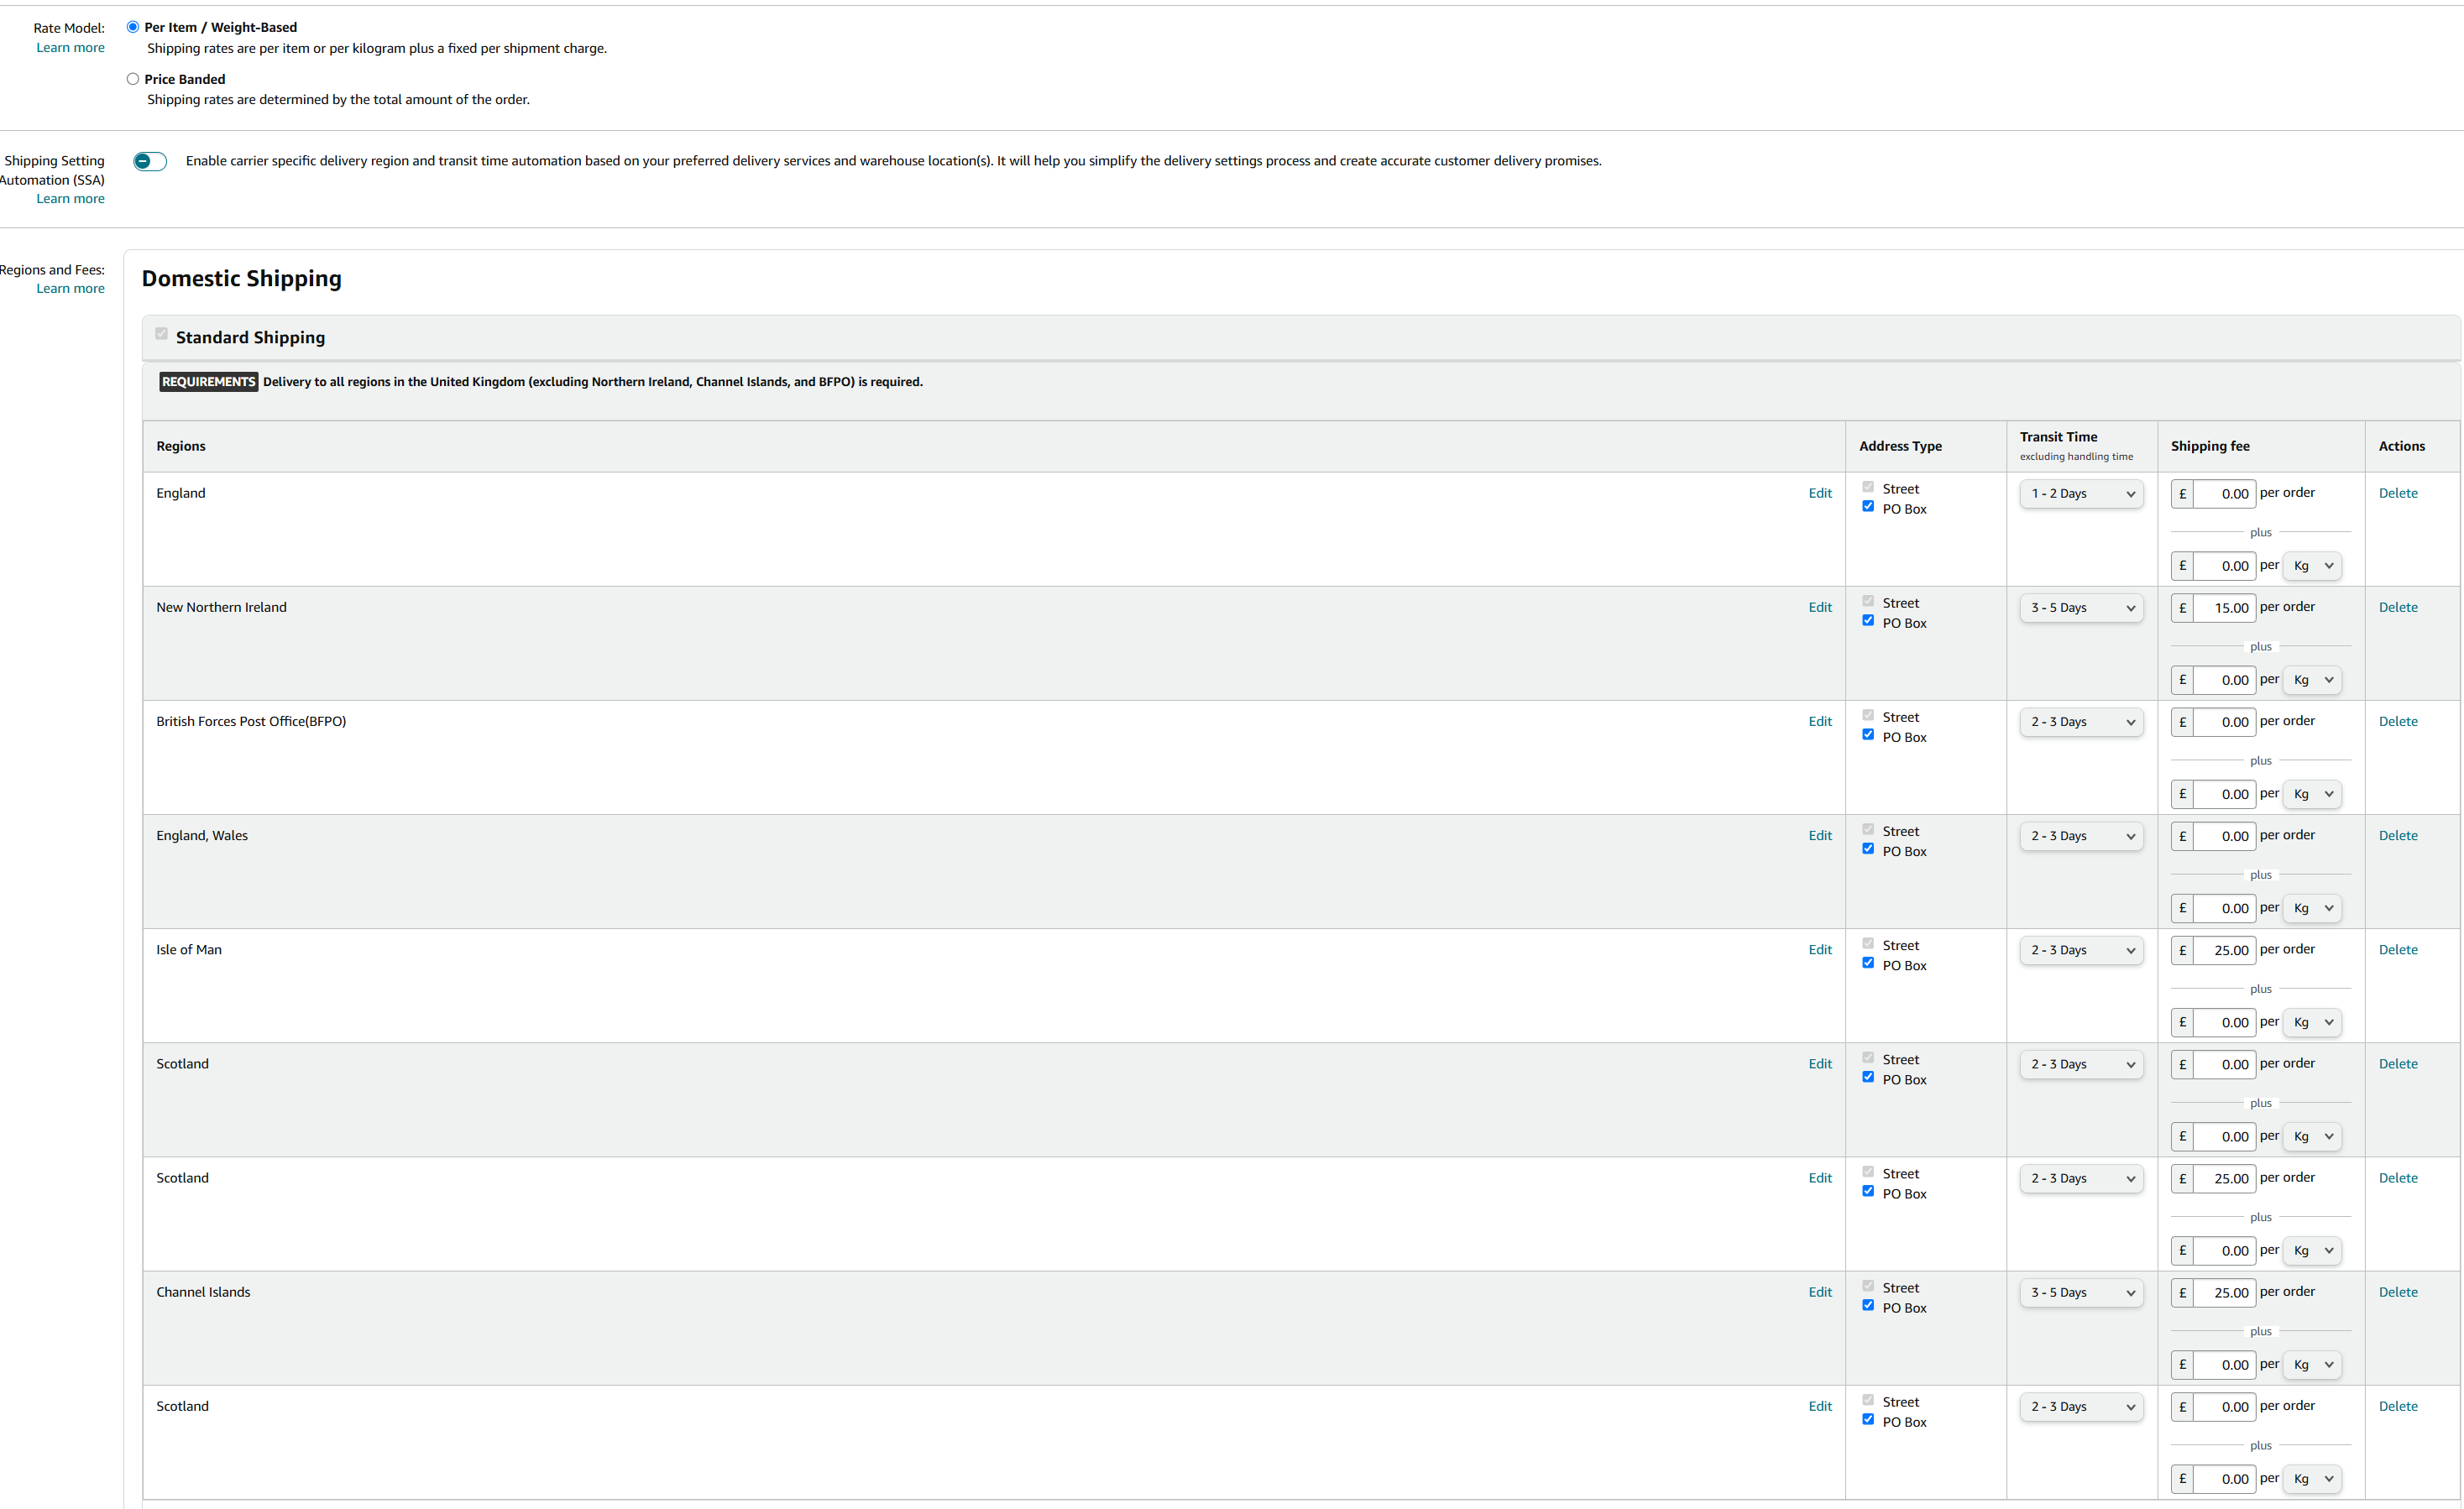This screenshot has height=1509, width=2464.
Task: Click the Transit Time column header
Action: point(2058,437)
